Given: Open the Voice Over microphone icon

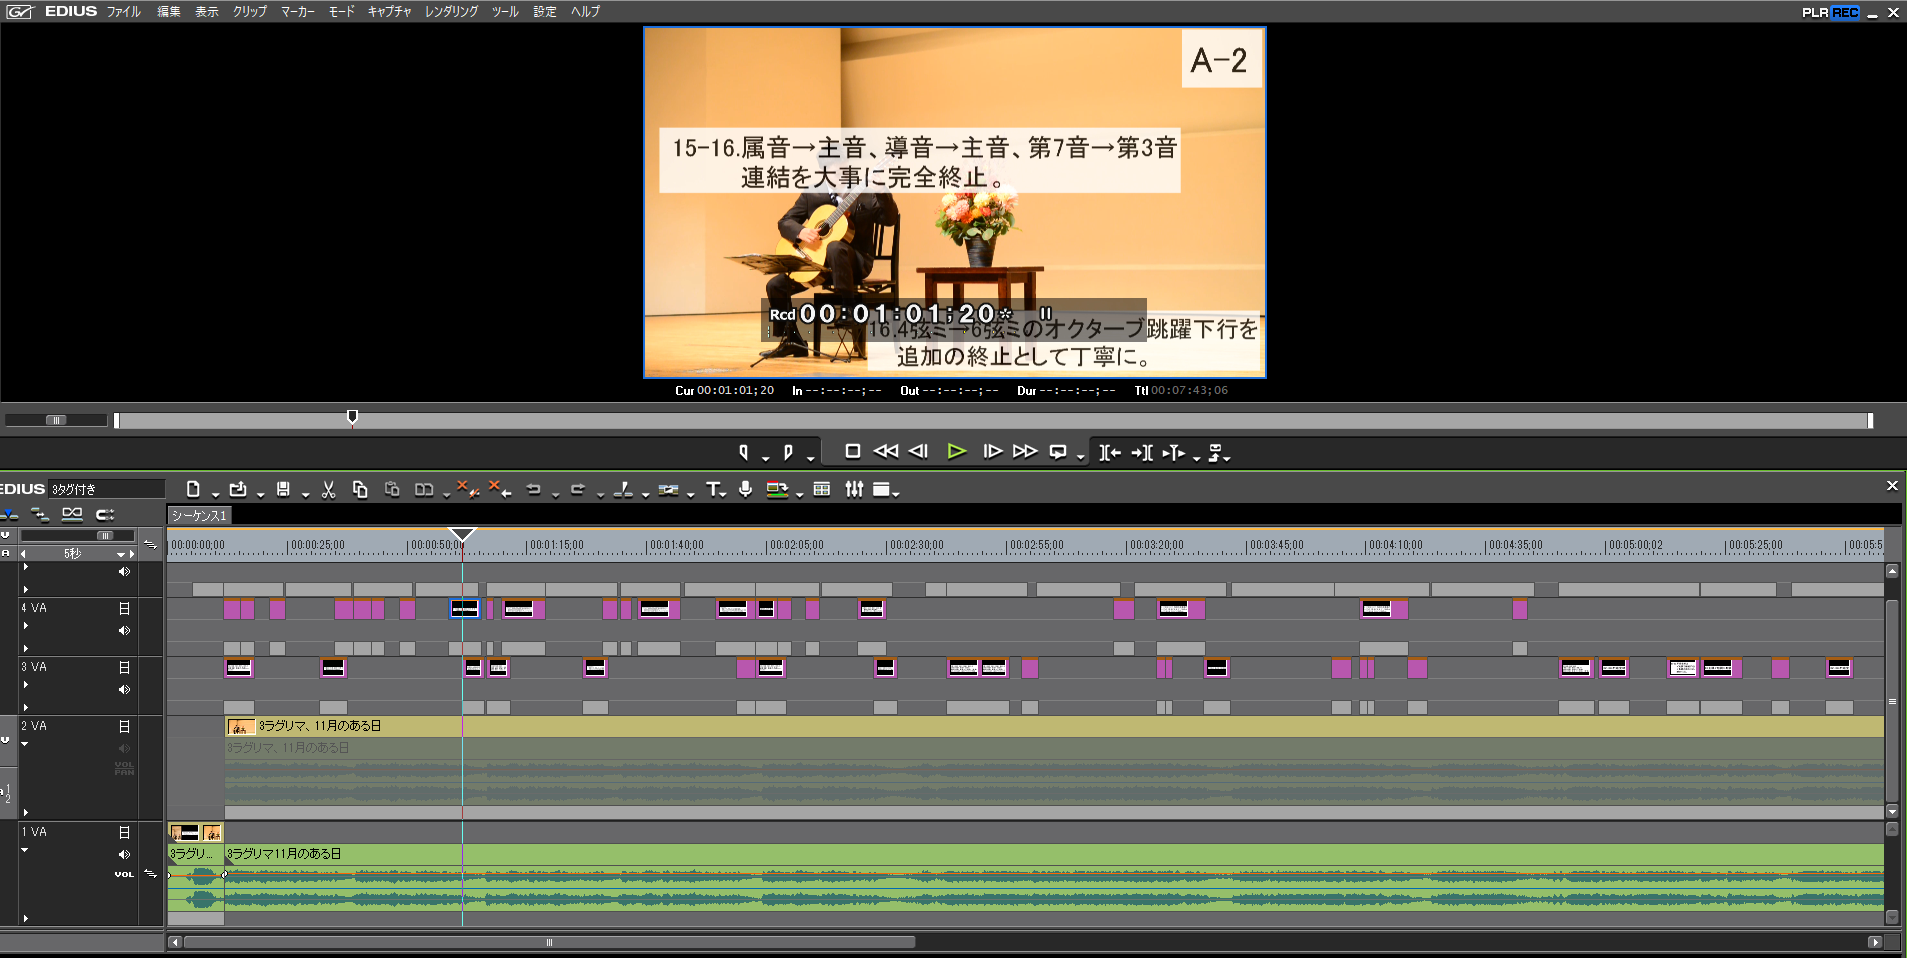Looking at the screenshot, I should tap(745, 489).
